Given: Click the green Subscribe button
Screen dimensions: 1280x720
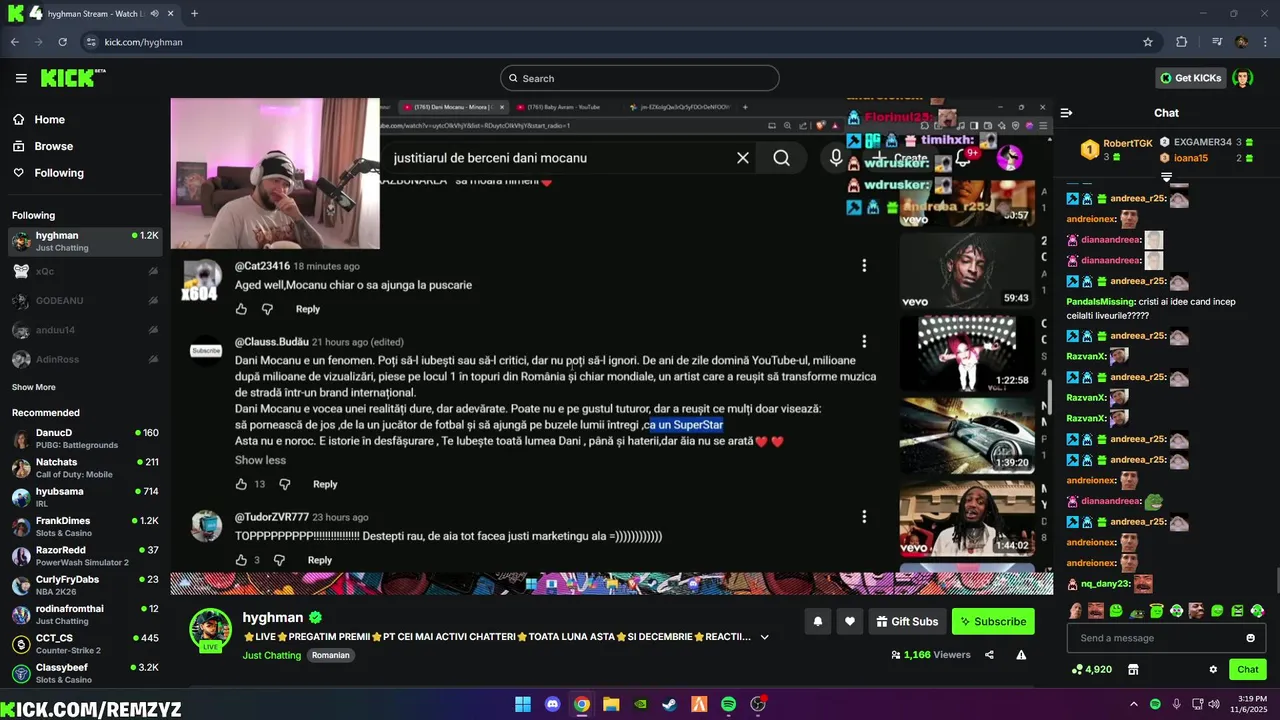Looking at the screenshot, I should (x=993, y=621).
